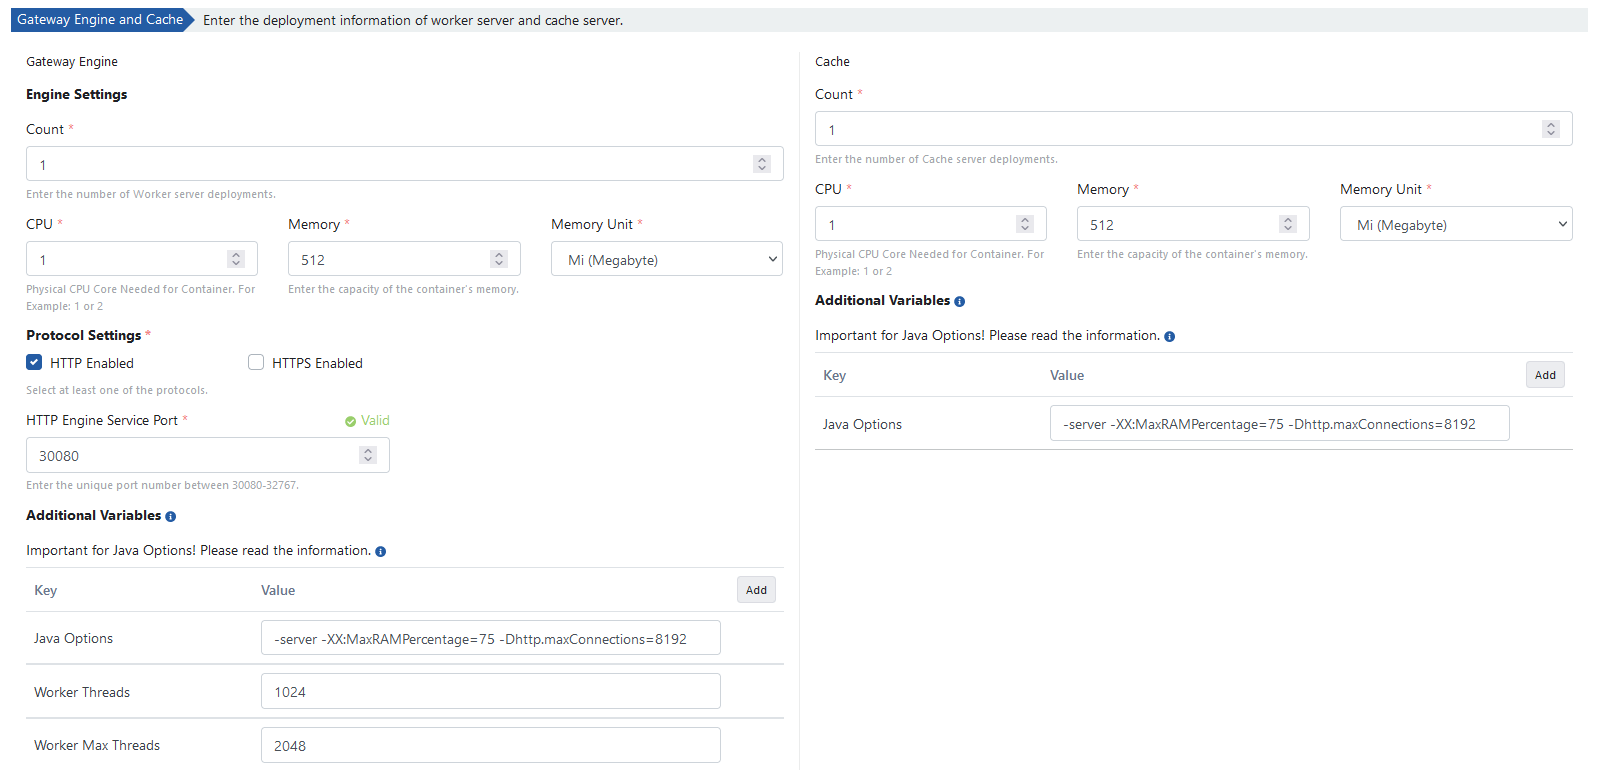Click the green Valid check icon

click(x=350, y=422)
